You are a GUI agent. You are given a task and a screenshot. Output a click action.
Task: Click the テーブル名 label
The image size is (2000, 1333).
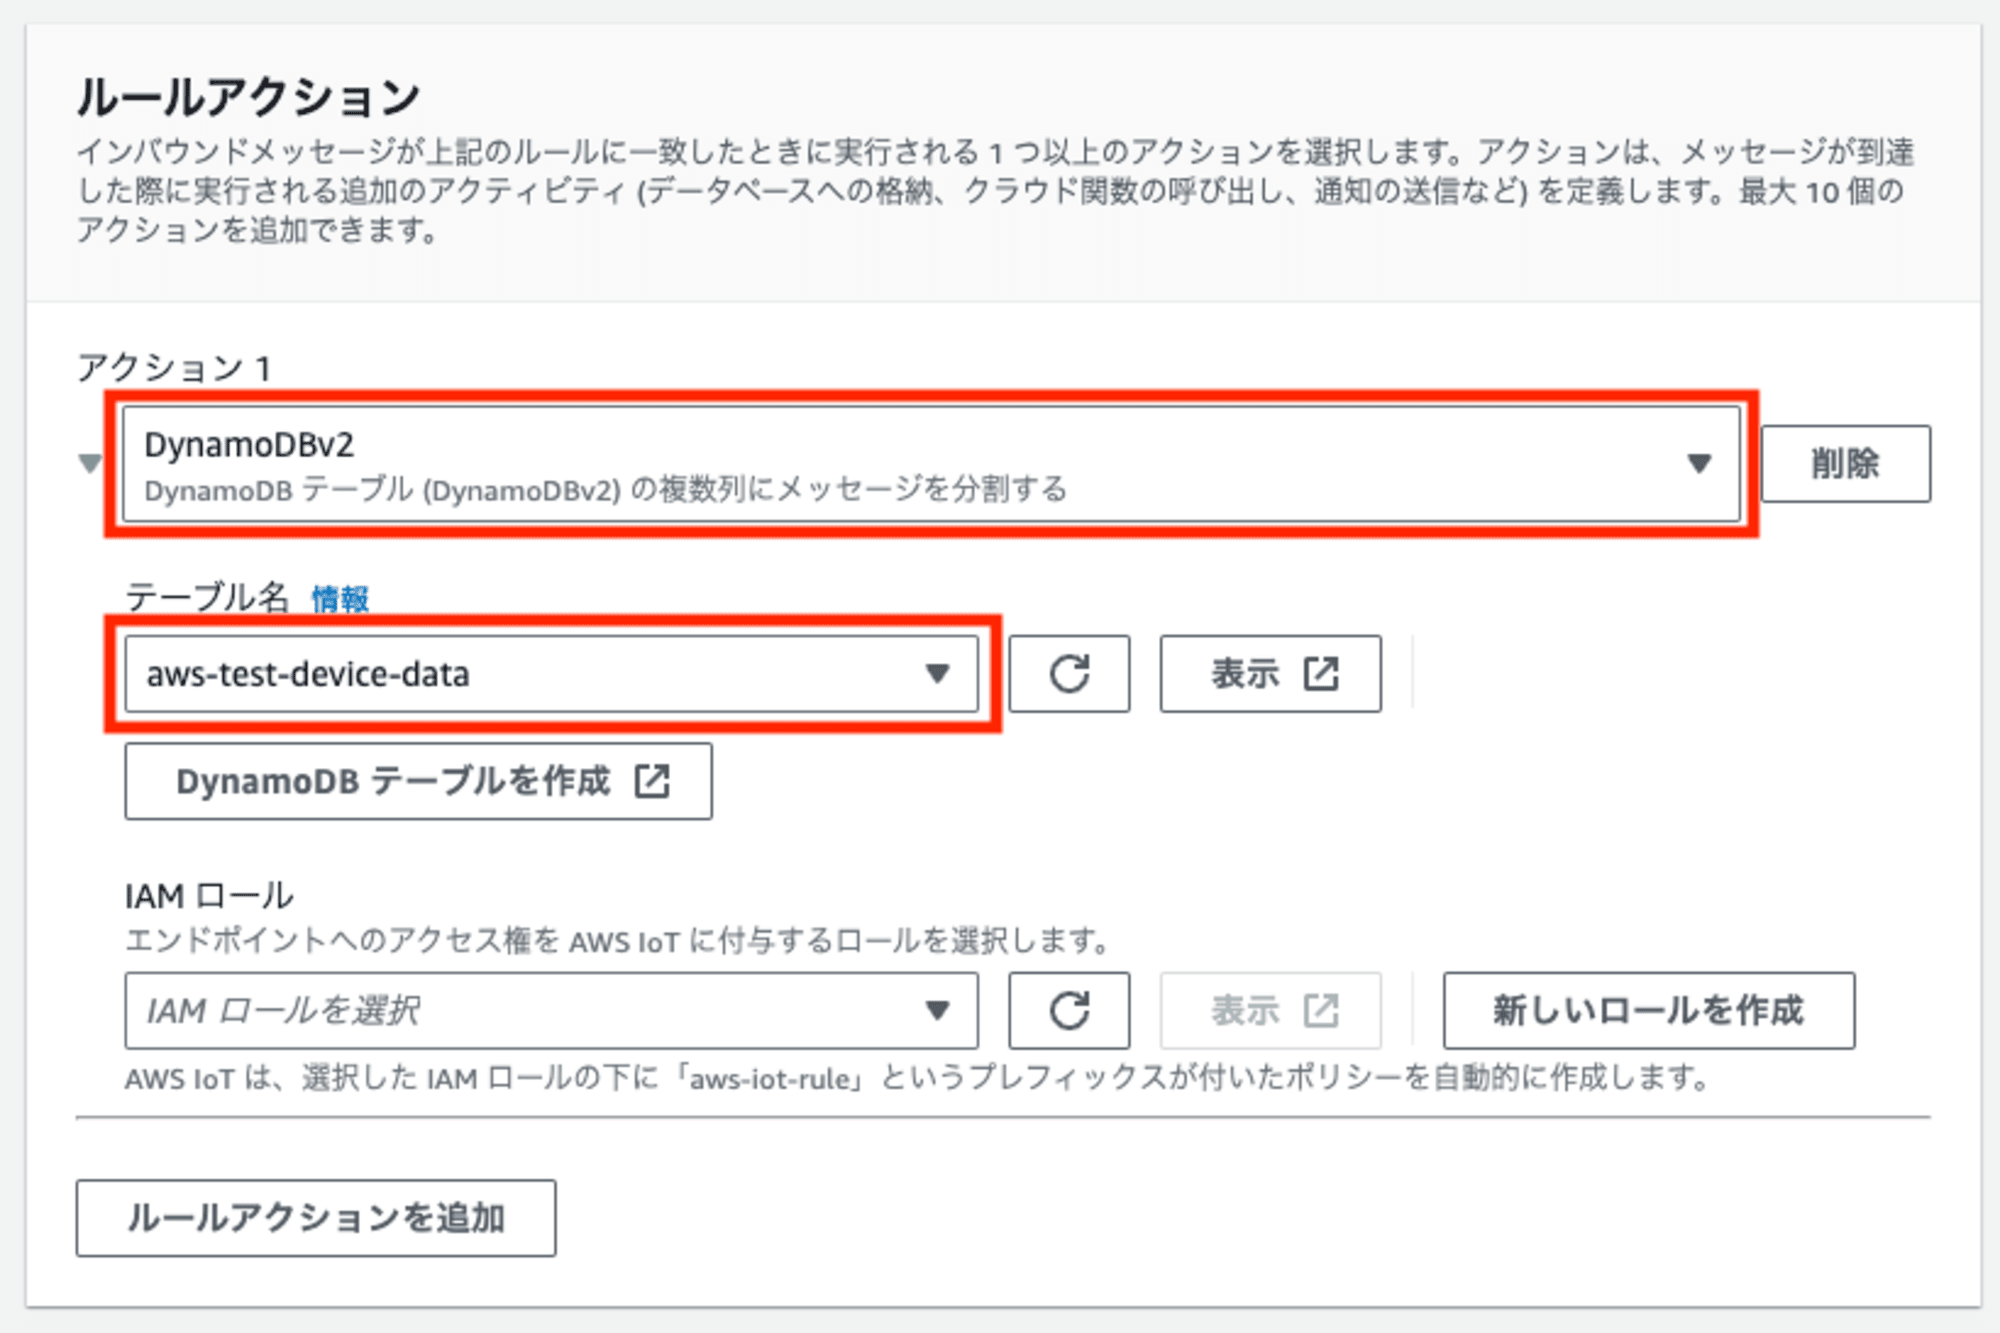(207, 598)
